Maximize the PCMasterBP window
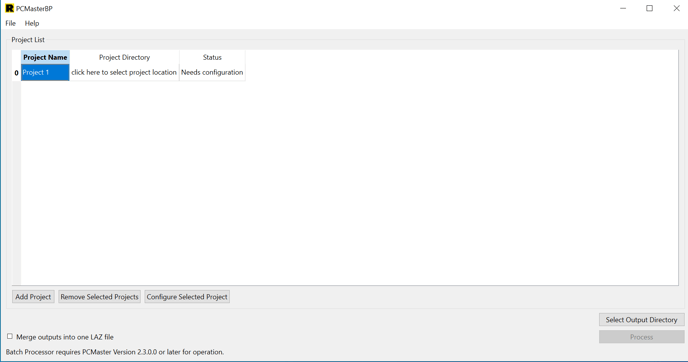The width and height of the screenshot is (688, 362). tap(649, 8)
